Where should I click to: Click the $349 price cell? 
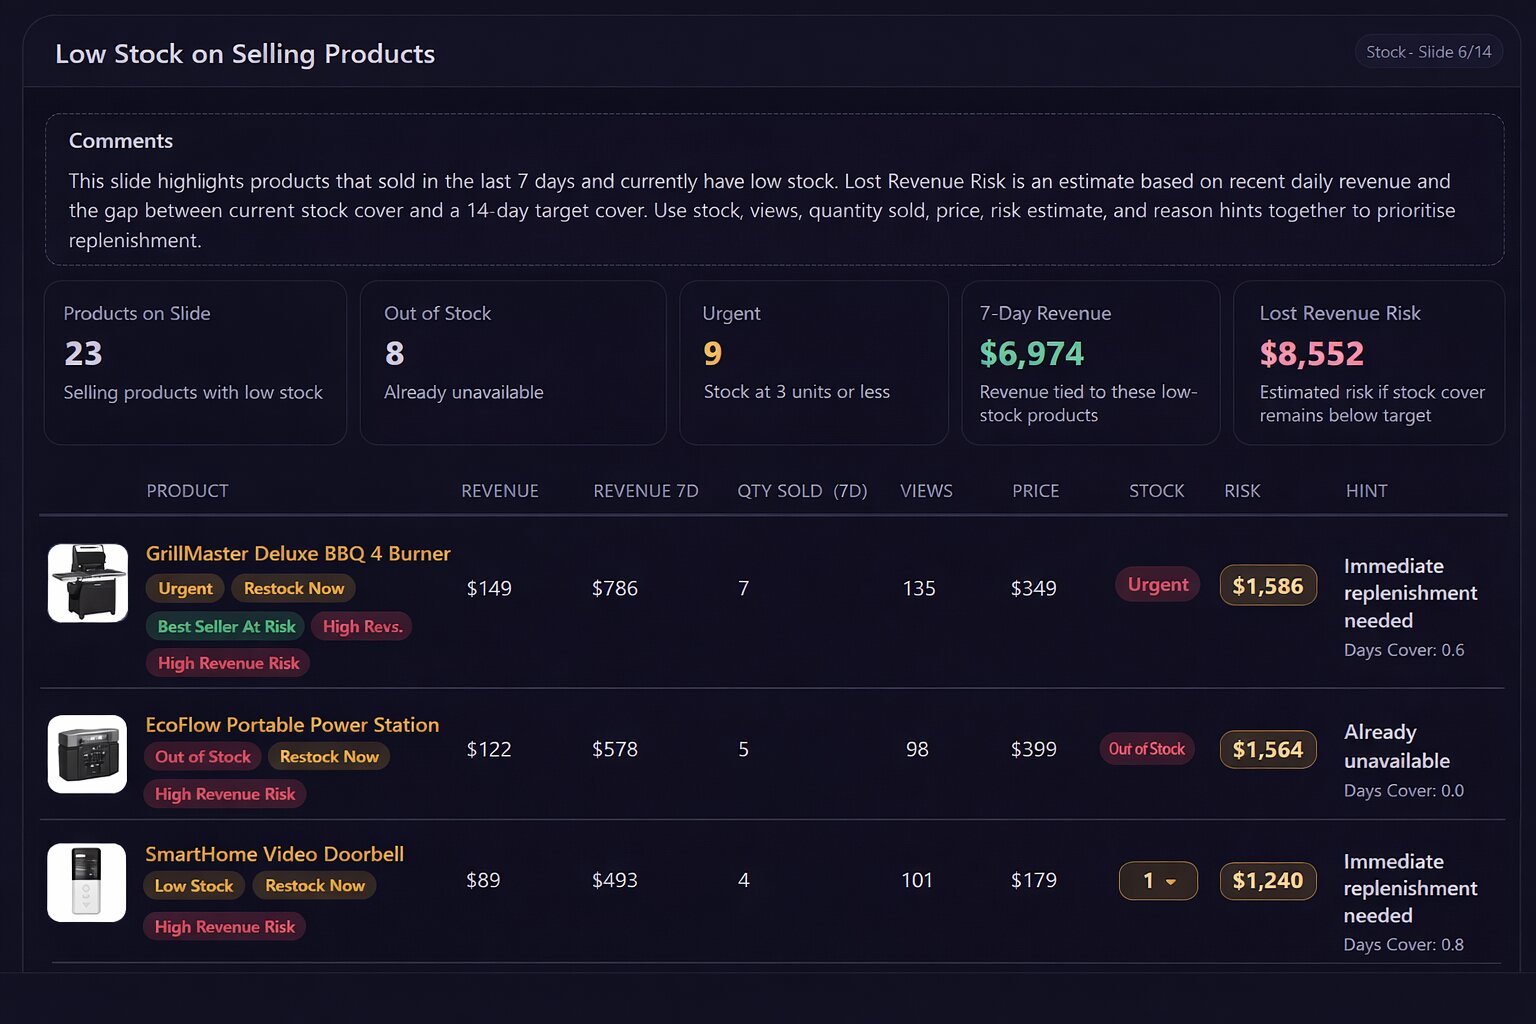tap(1034, 588)
